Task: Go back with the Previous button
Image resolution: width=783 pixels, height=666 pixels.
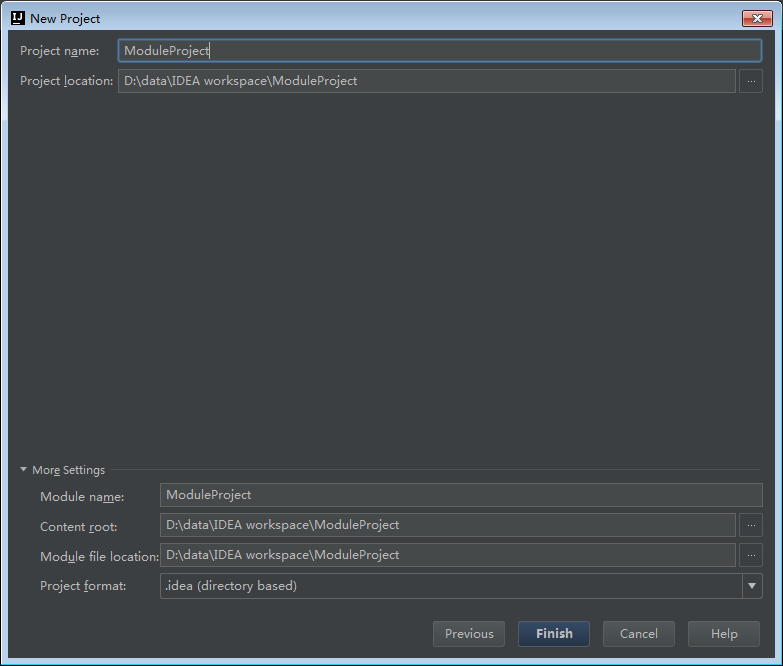Action: point(469,634)
